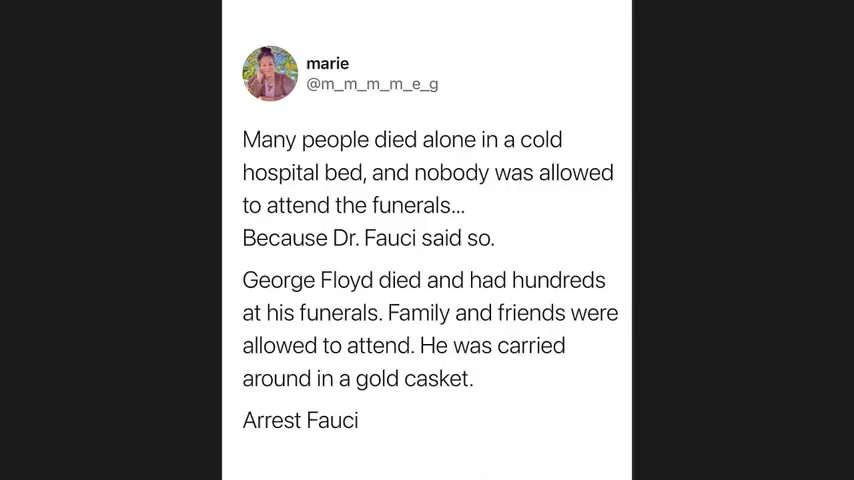Screen dimensions: 854x480
Task: Click the words "nobody was allowed" in the tweet
Action: [x=513, y=173]
